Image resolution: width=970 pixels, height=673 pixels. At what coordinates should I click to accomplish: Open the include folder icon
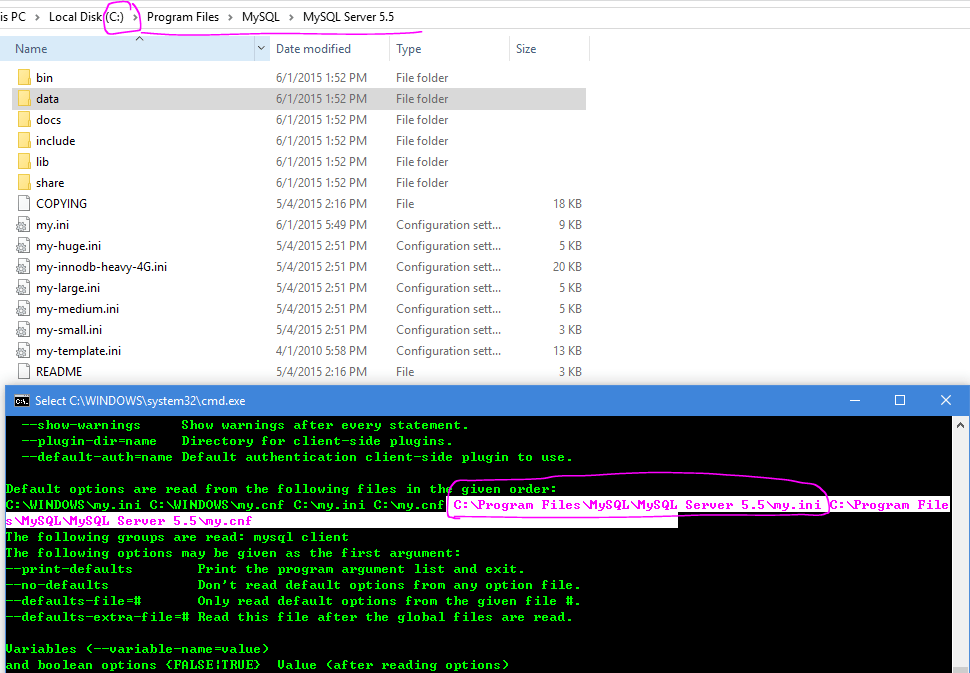25,140
